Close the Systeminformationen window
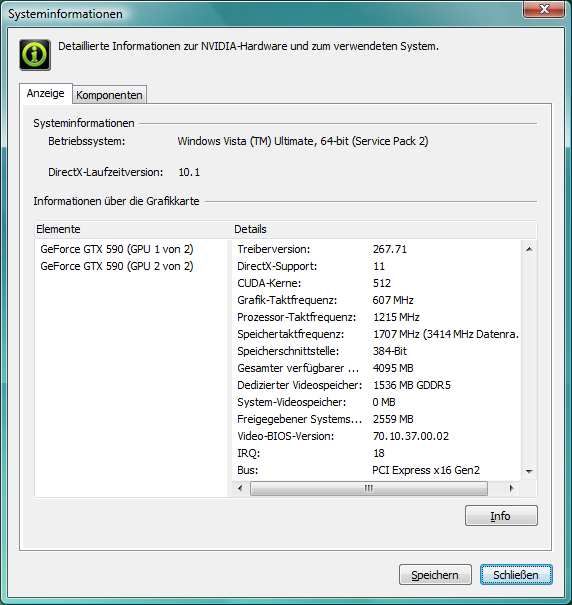This screenshot has height=605, width=572. pyautogui.click(x=543, y=9)
